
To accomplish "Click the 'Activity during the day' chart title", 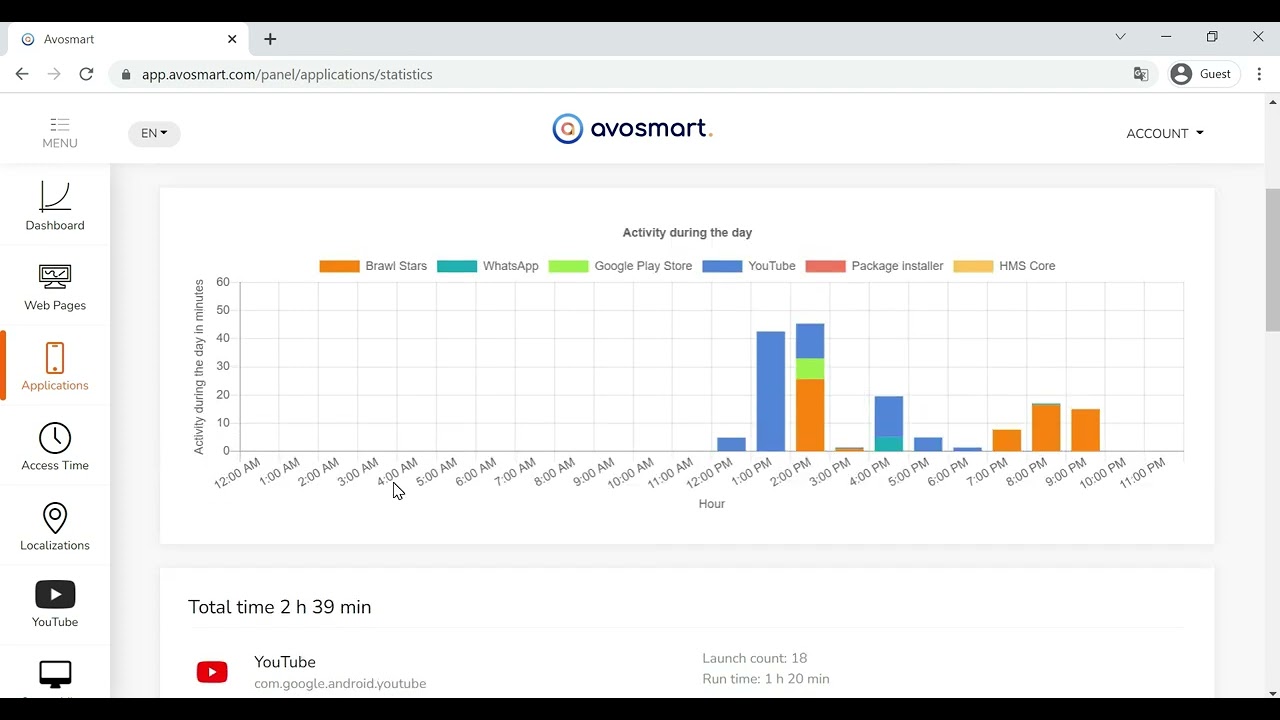I will click(687, 233).
